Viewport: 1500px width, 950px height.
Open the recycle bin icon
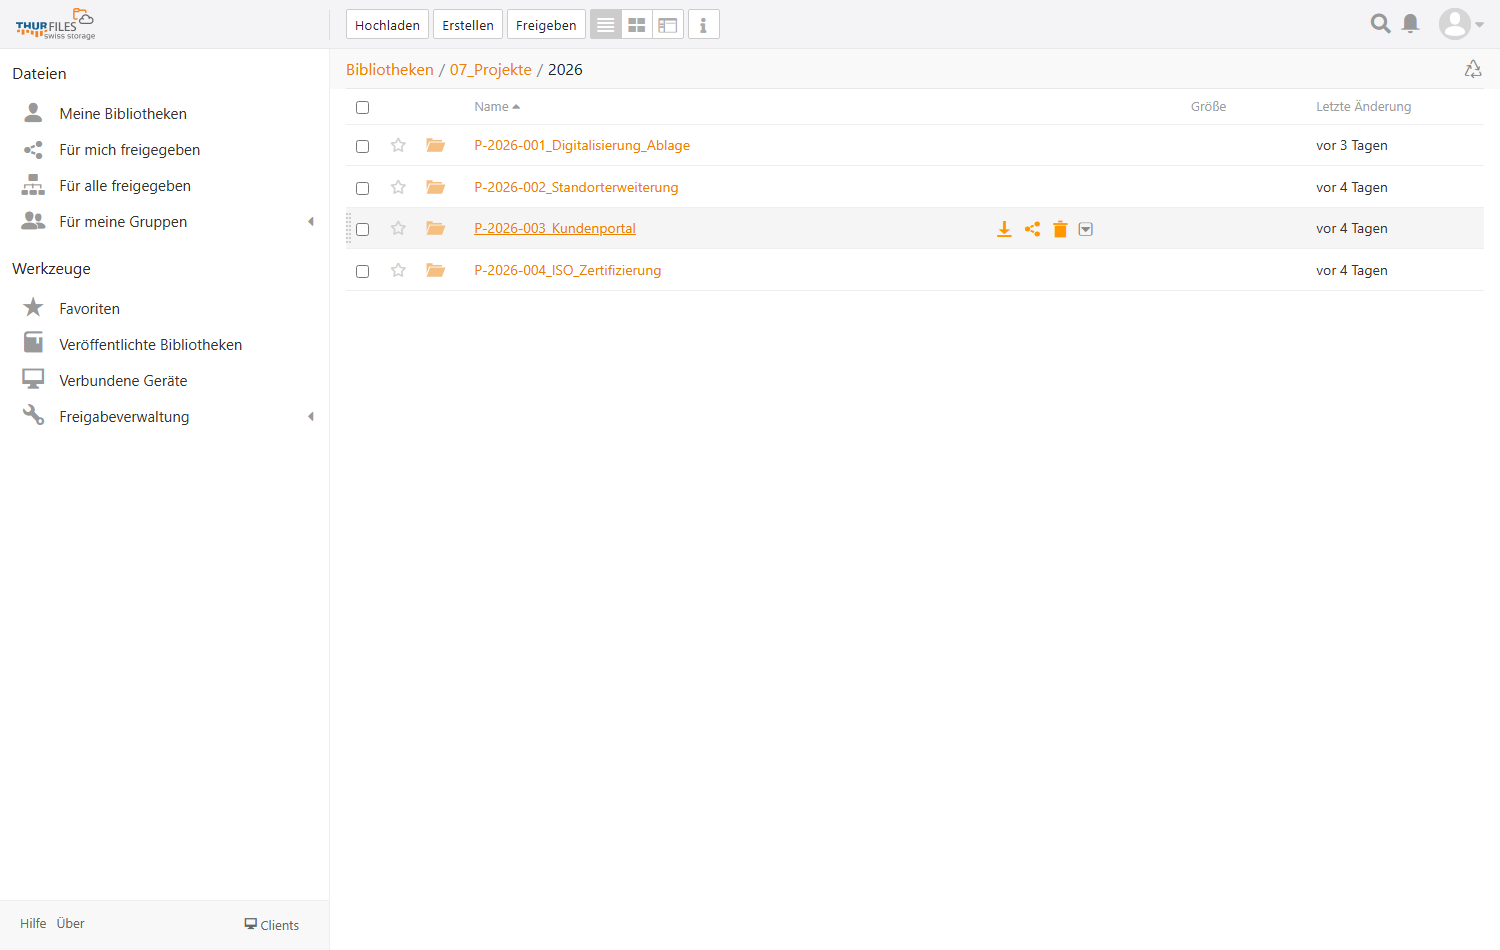(x=1473, y=69)
